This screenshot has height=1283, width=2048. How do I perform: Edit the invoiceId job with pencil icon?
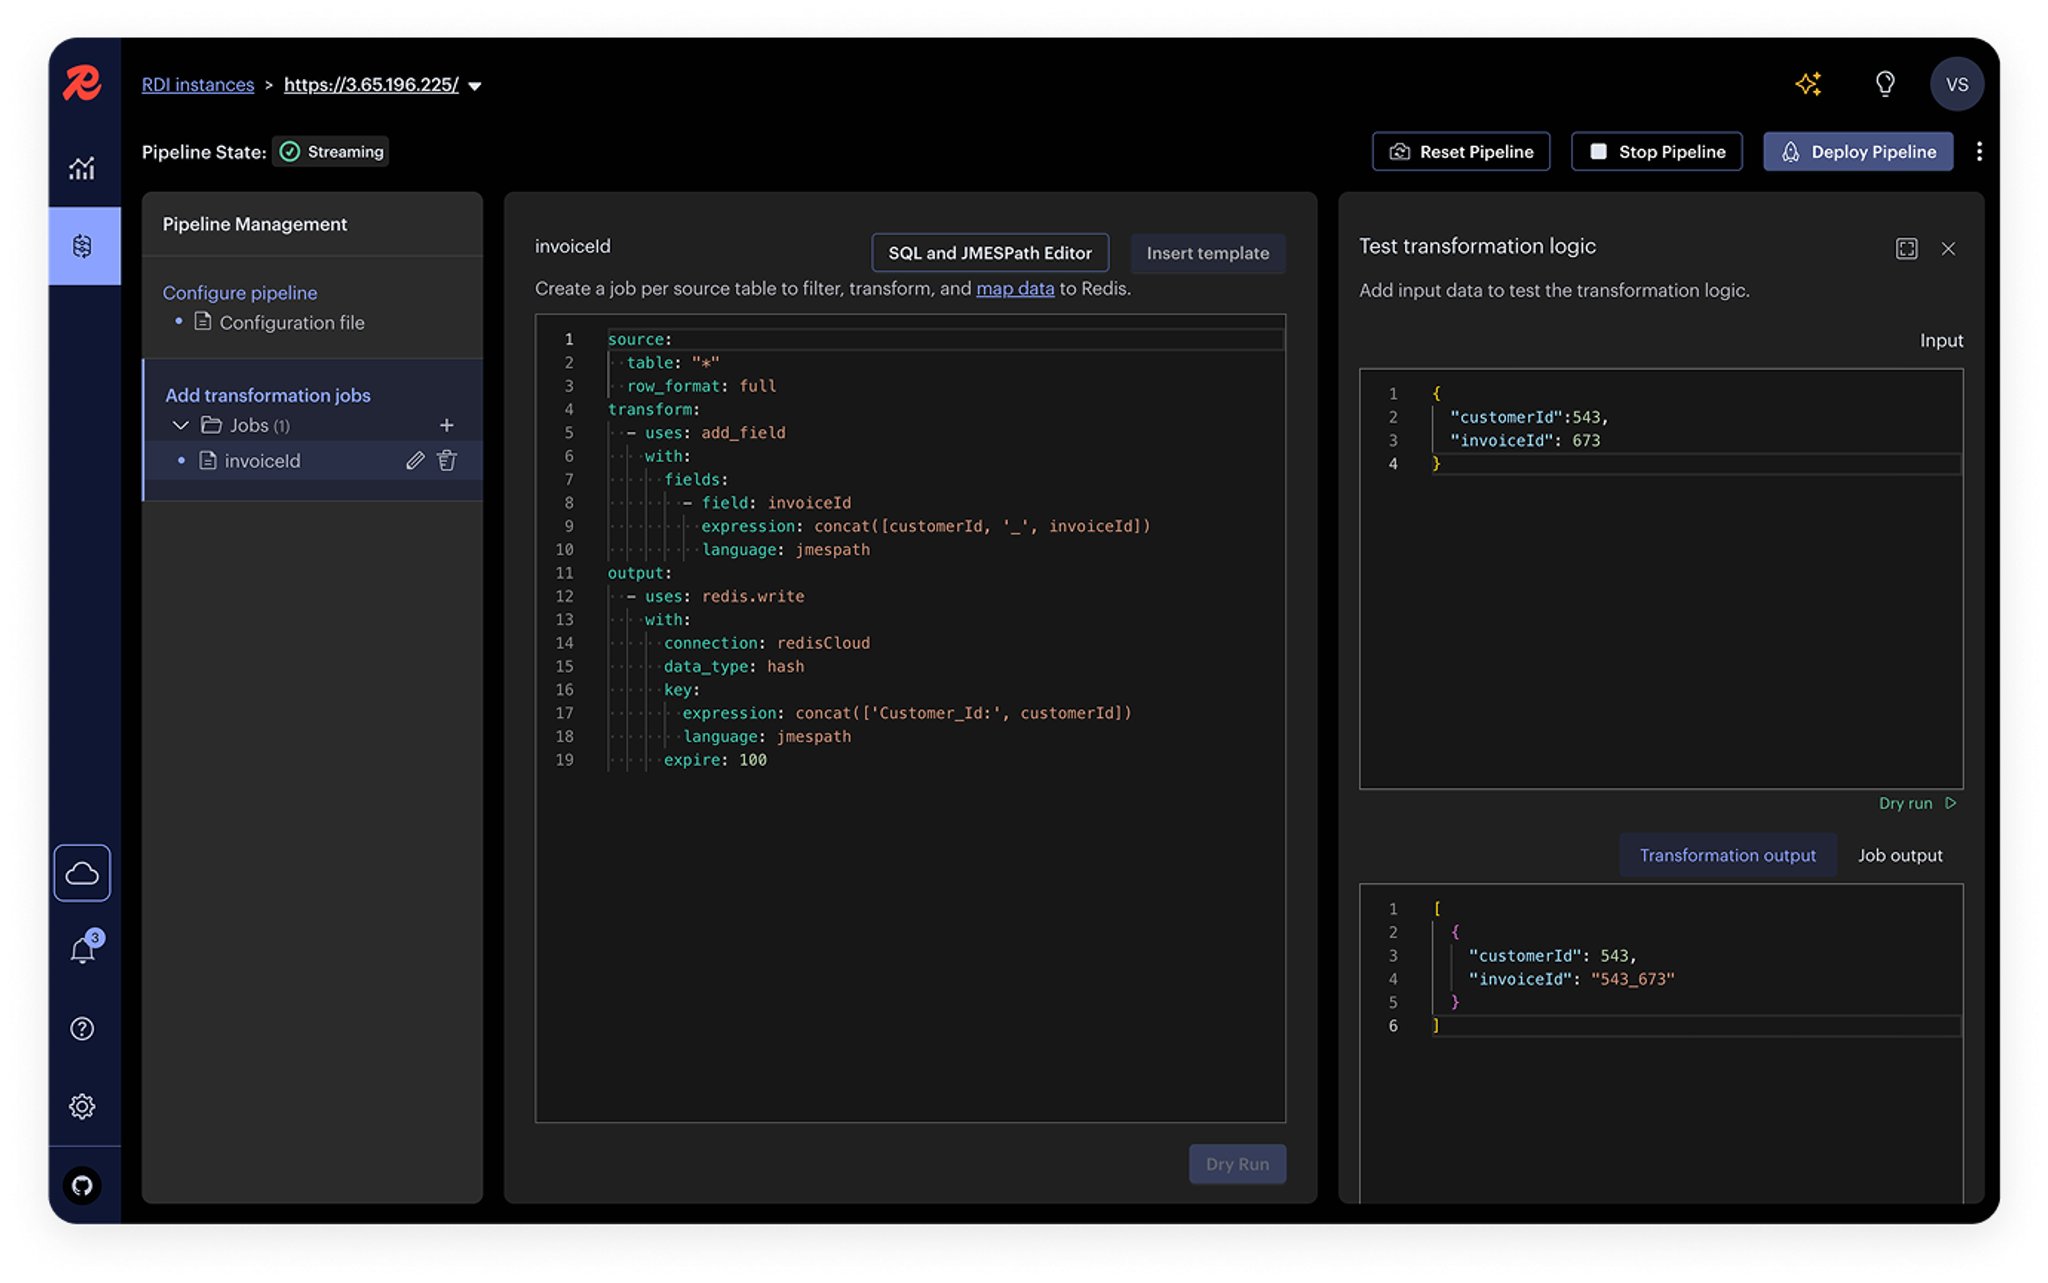(415, 461)
